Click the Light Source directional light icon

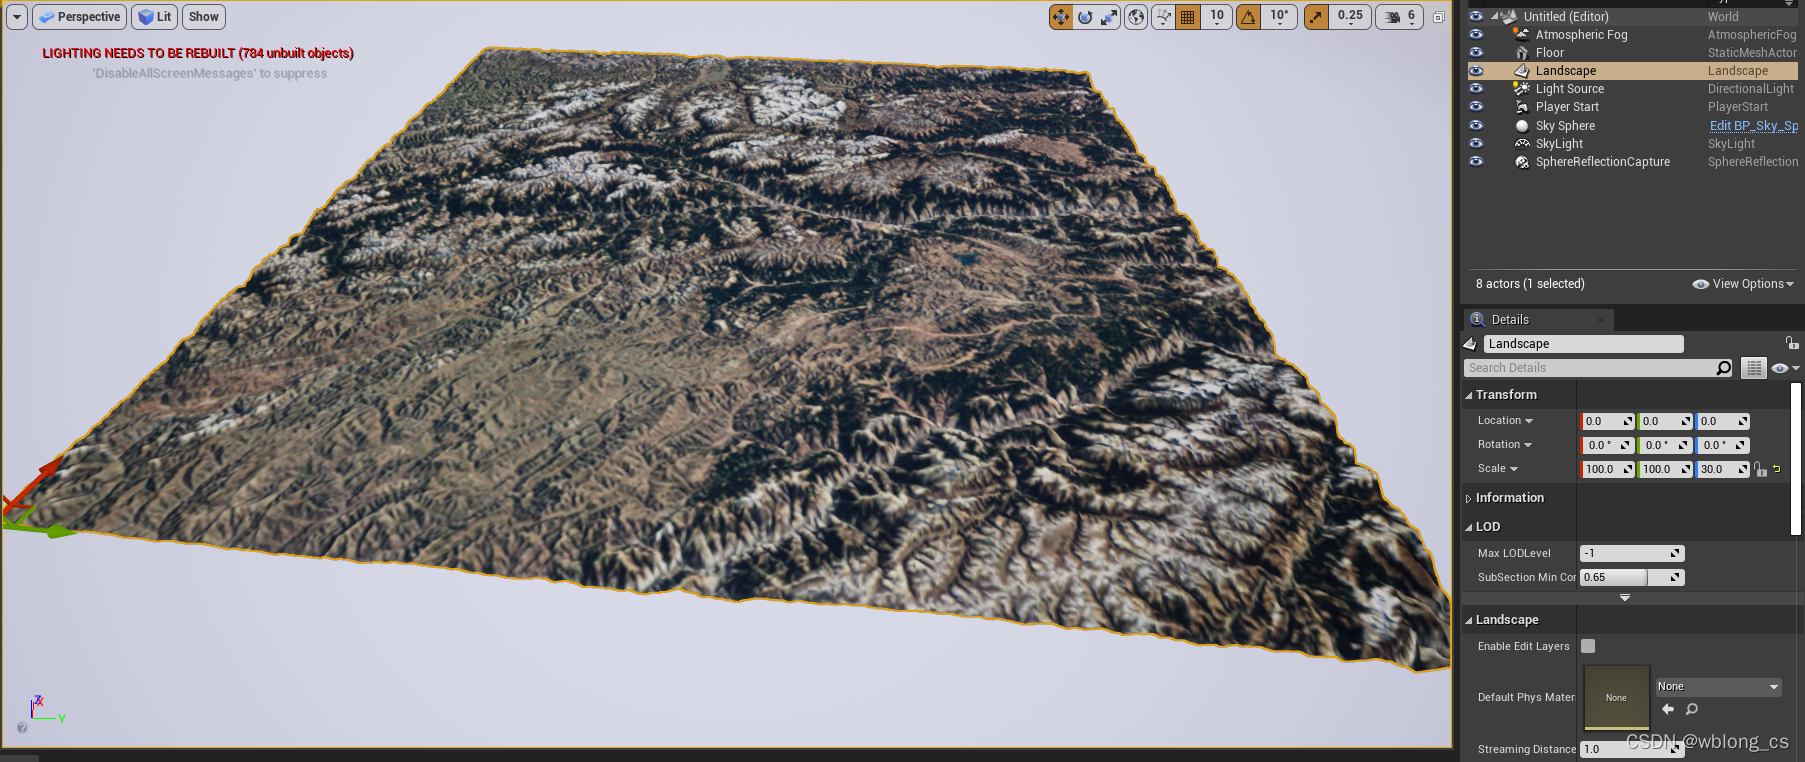tap(1522, 88)
